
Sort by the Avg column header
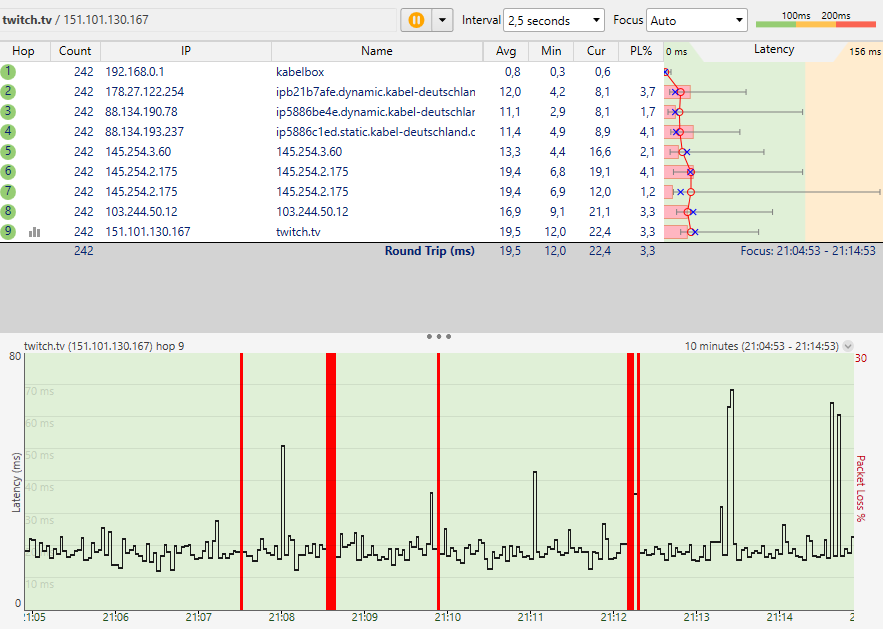[x=506, y=51]
